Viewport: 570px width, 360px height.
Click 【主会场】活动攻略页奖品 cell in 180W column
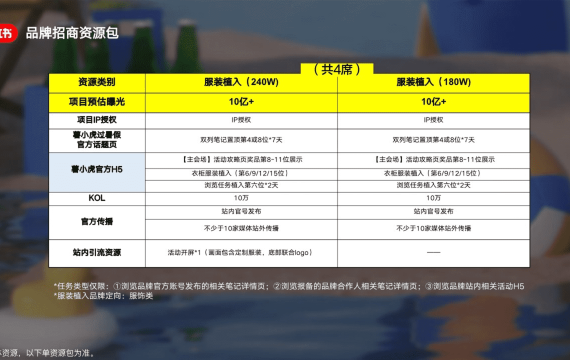(433, 160)
